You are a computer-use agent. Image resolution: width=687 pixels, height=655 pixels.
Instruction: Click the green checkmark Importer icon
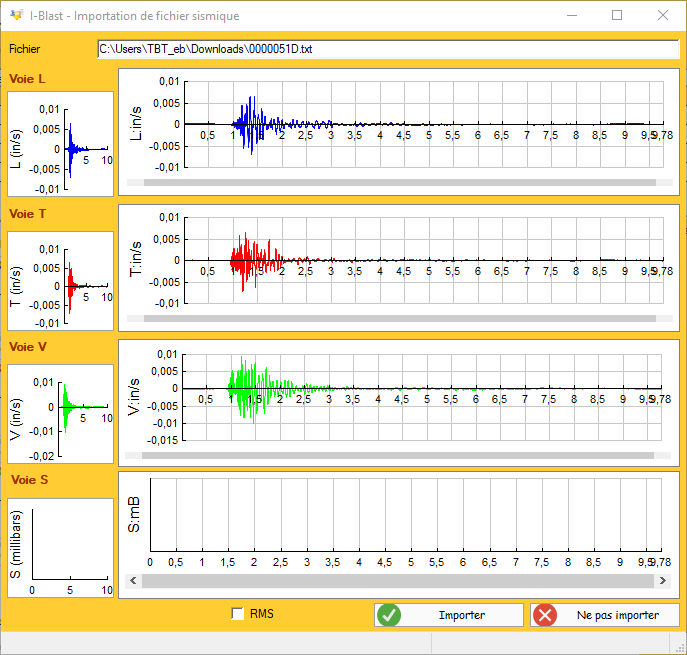click(x=390, y=615)
